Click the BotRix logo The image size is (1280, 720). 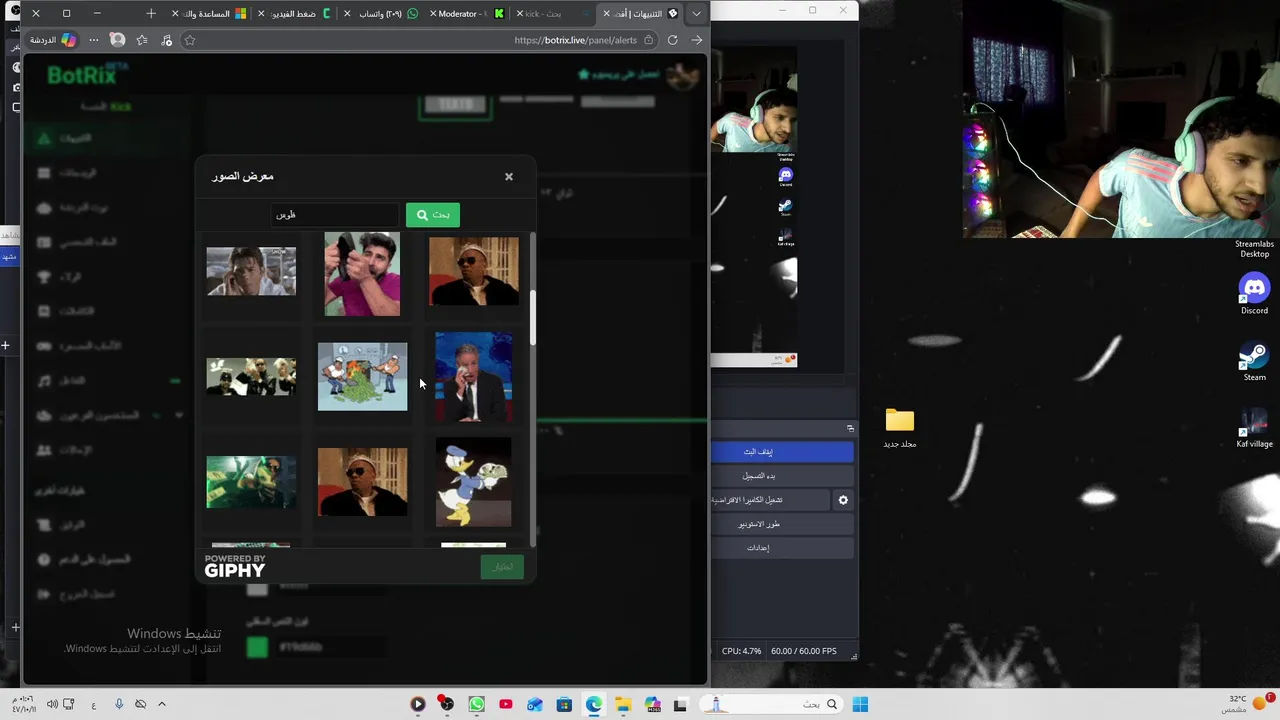[82, 76]
